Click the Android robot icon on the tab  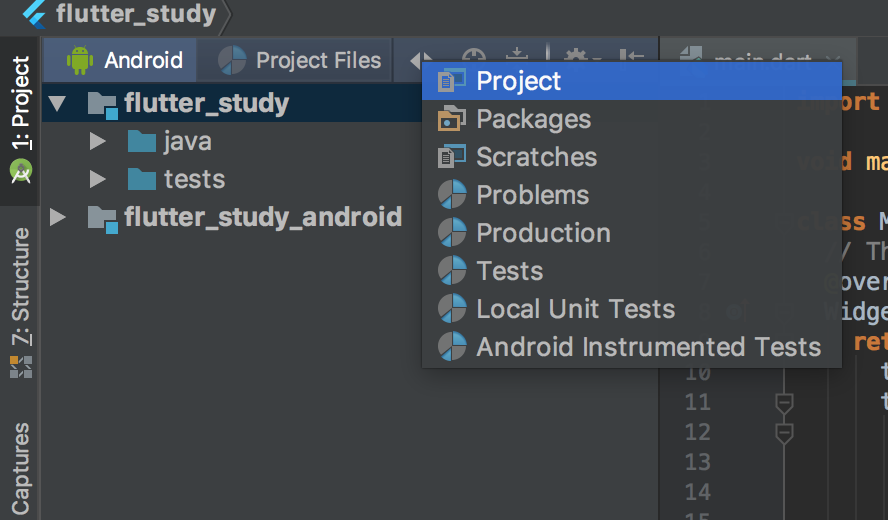80,60
